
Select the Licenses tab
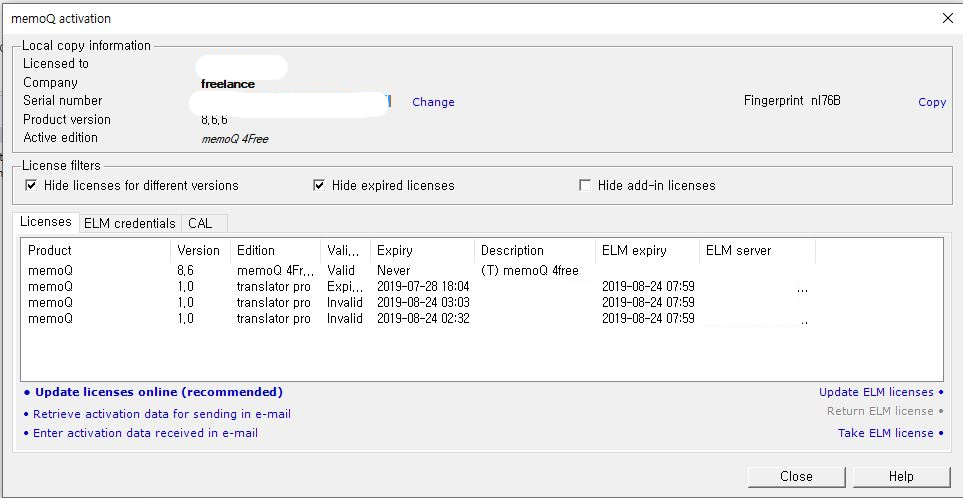click(46, 222)
